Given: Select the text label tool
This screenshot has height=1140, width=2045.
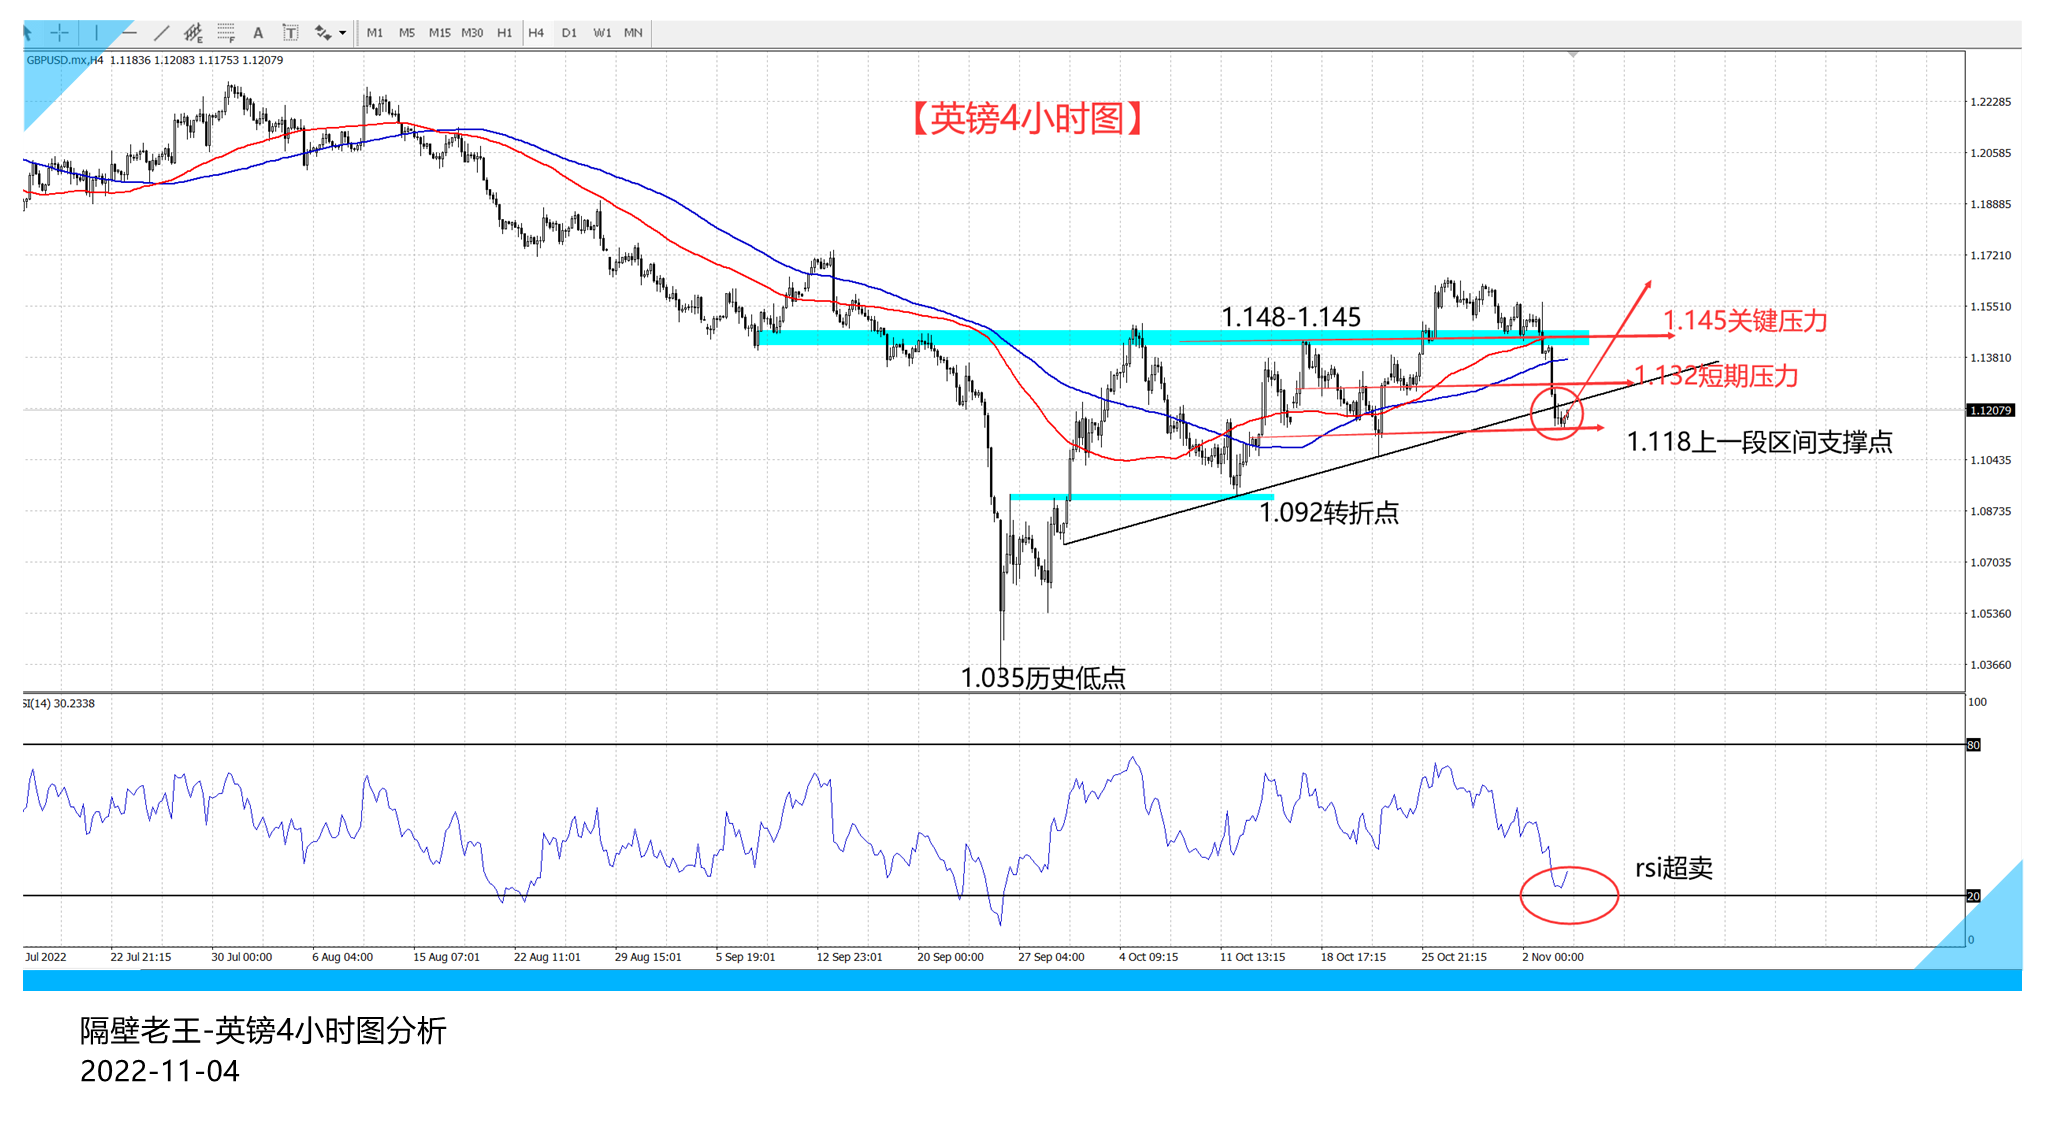Looking at the screenshot, I should tap(290, 33).
